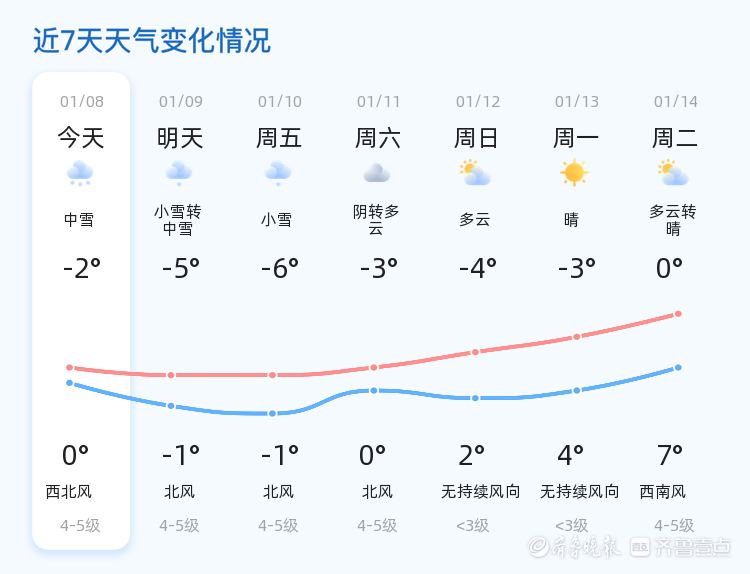This screenshot has width=750, height=574.
Task: Click the blue low-temperature point for 周六
Action: click(374, 391)
